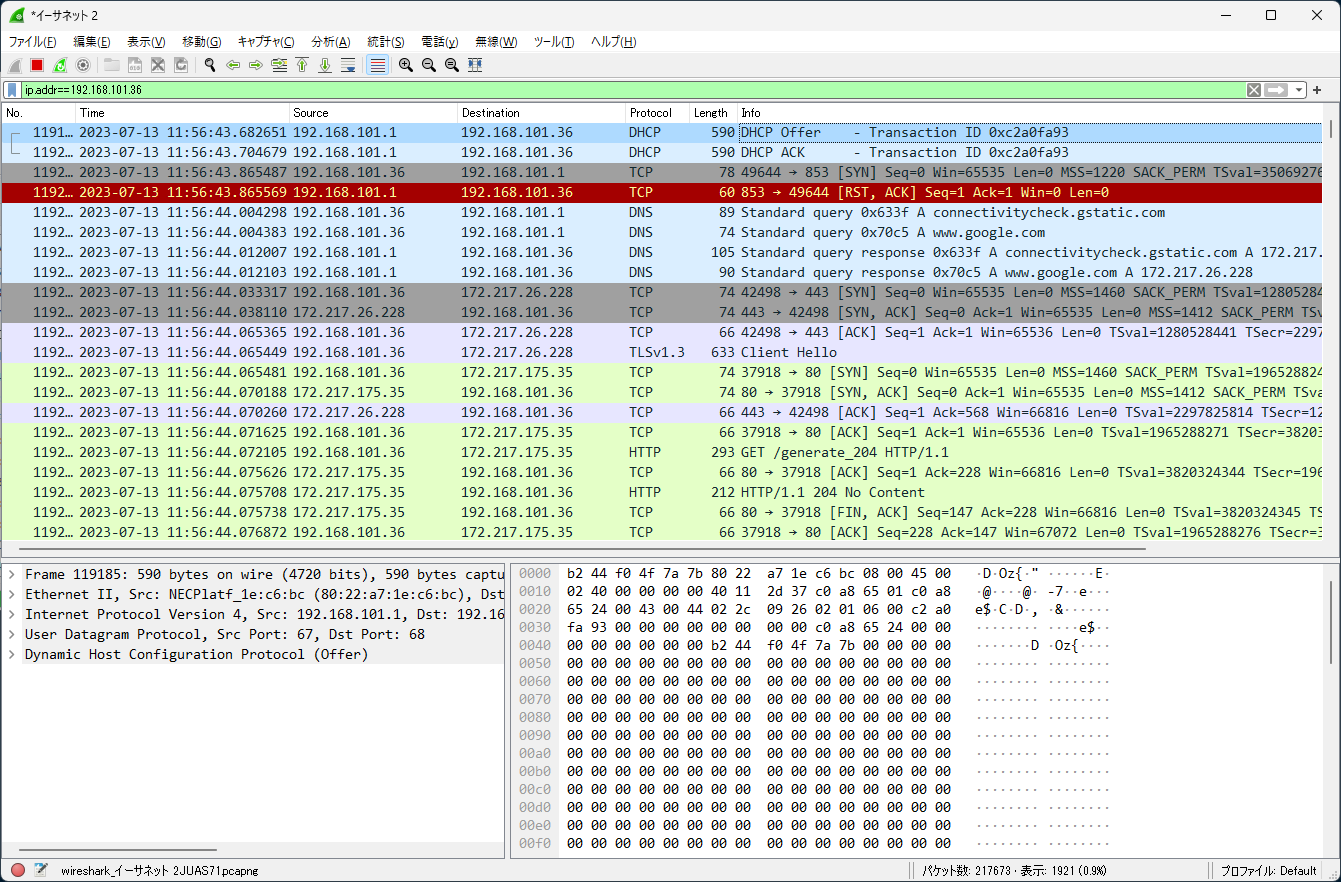Apply the display filter using arrow button

(x=1275, y=90)
